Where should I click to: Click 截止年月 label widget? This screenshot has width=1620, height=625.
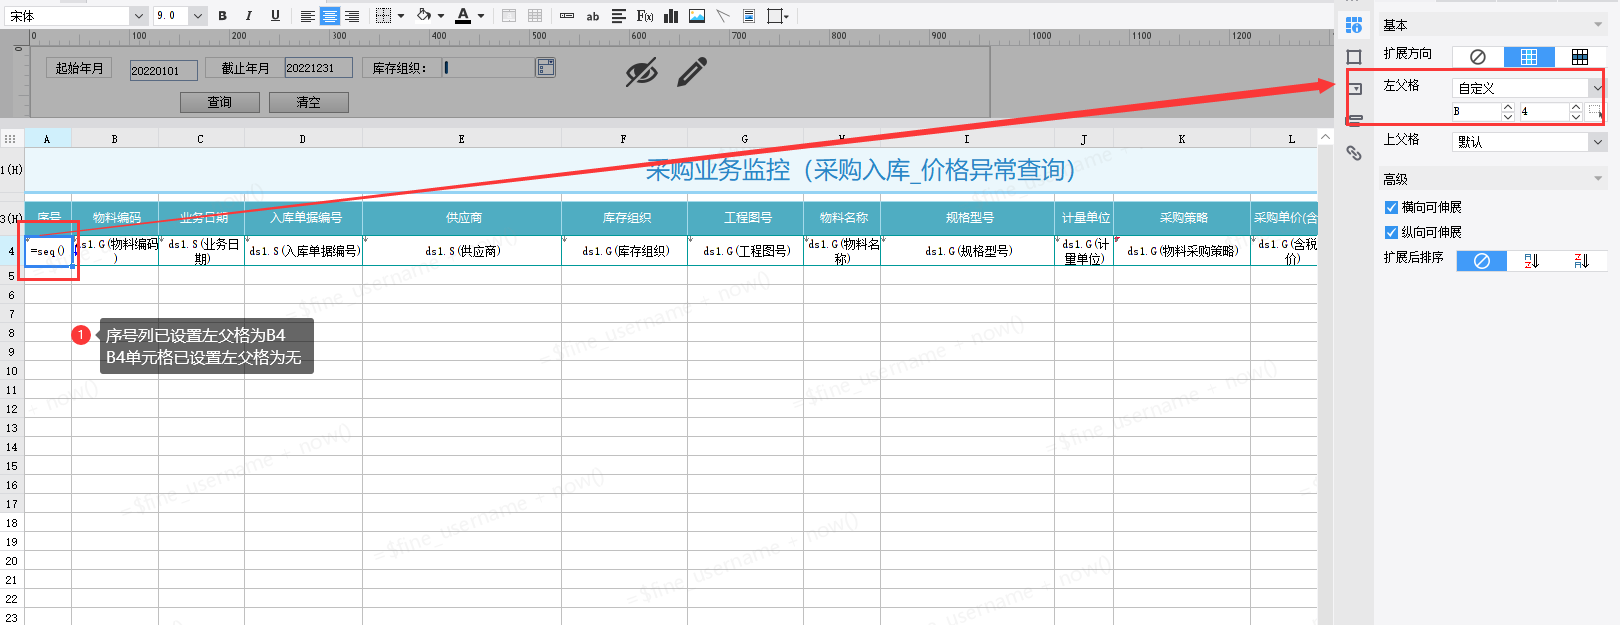pyautogui.click(x=245, y=68)
